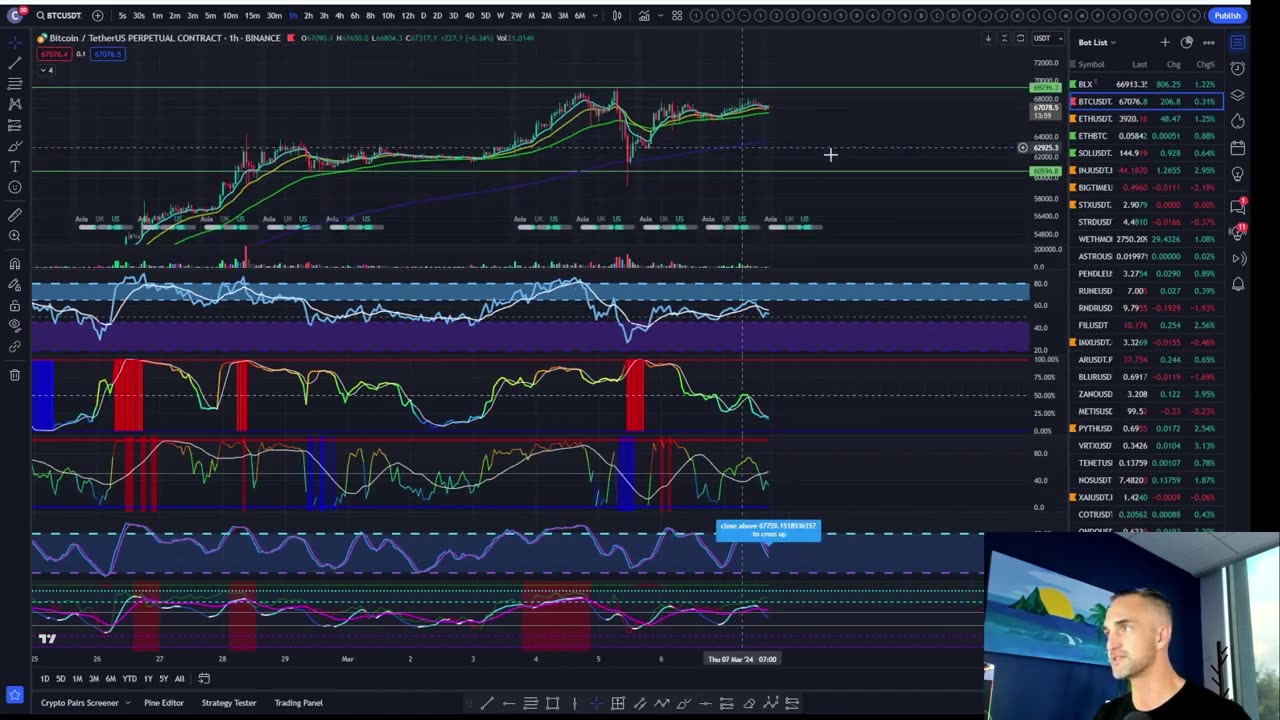
Task: Sort watchlist by Chg% column header
Action: [1205, 64]
